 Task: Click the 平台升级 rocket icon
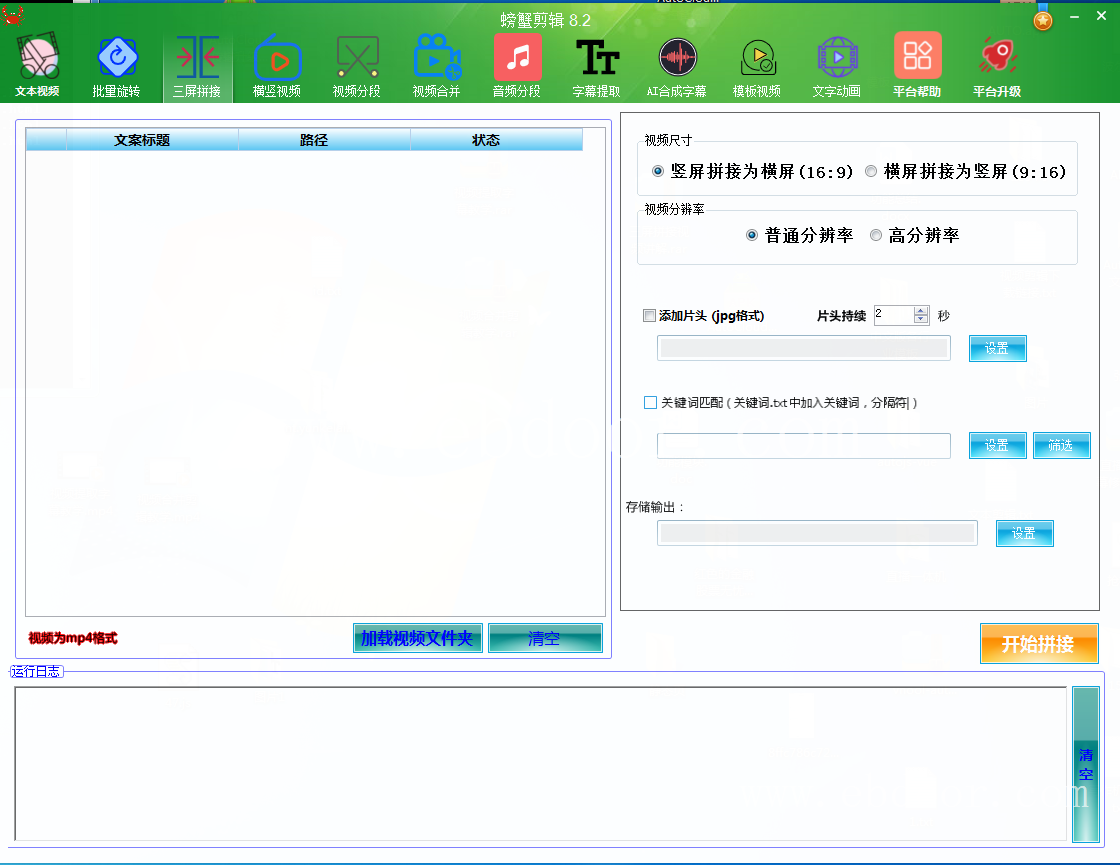click(x=997, y=66)
